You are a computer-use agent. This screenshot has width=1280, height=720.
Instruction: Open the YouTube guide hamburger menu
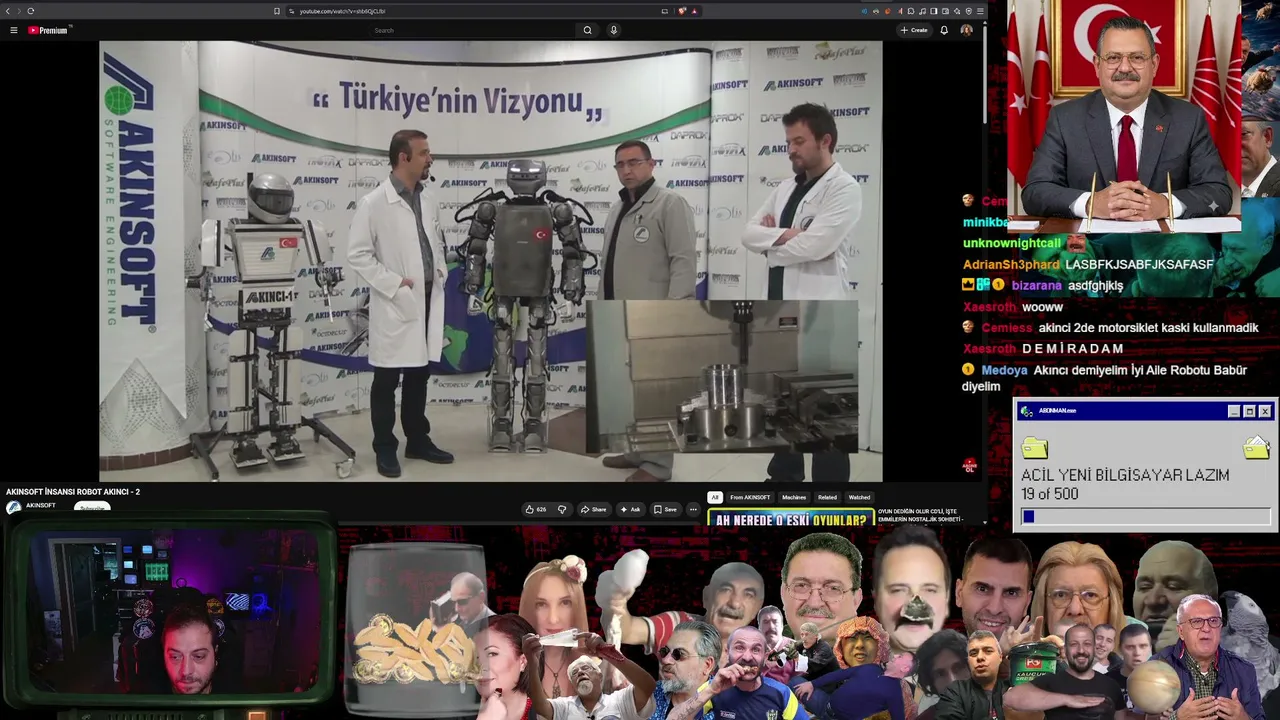[14, 30]
